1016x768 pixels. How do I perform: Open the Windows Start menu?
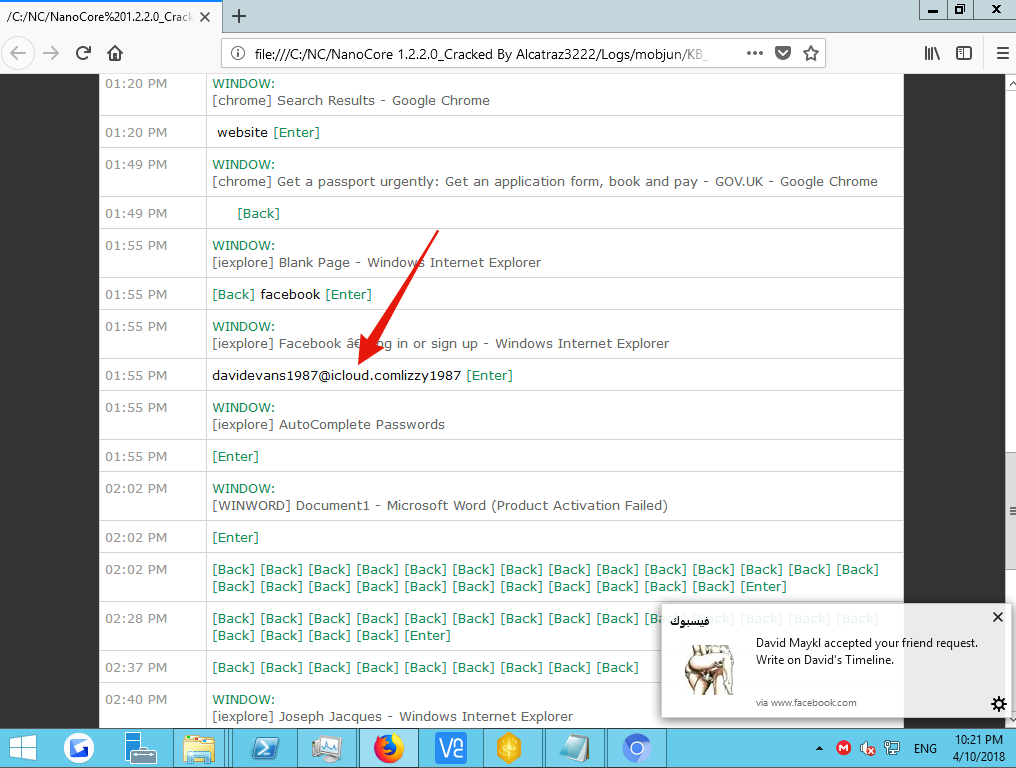coord(23,749)
